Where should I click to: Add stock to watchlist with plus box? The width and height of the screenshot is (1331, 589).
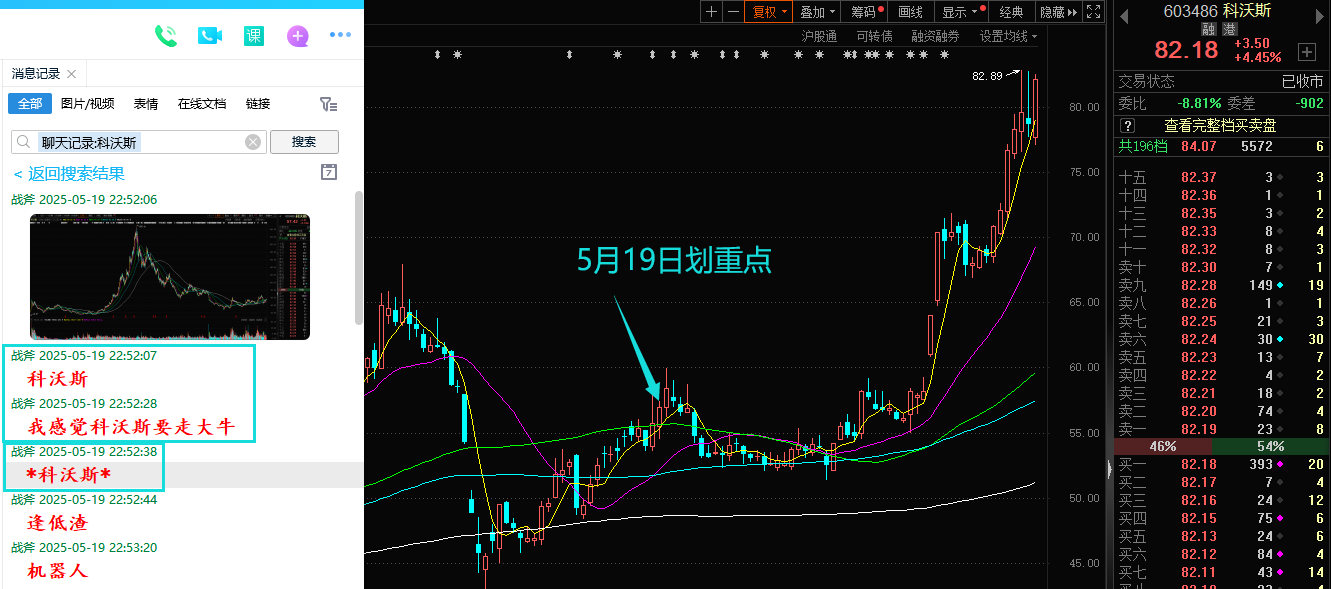pos(1306,51)
